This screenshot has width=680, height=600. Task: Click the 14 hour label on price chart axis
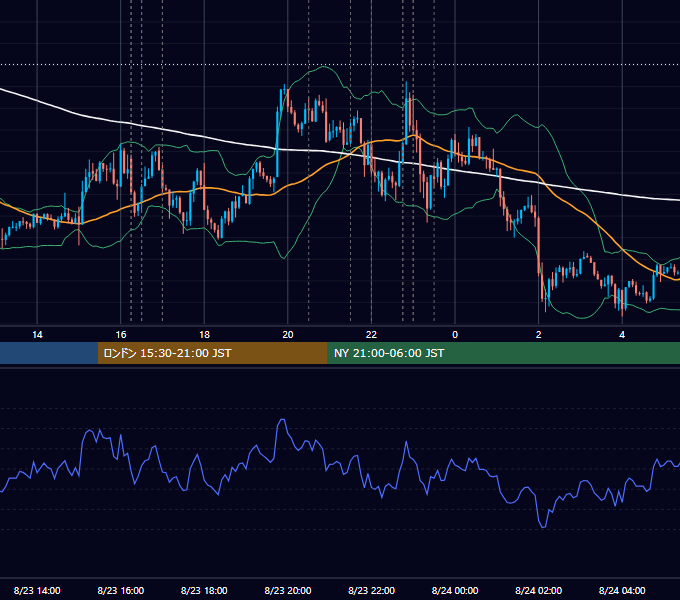click(x=37, y=335)
